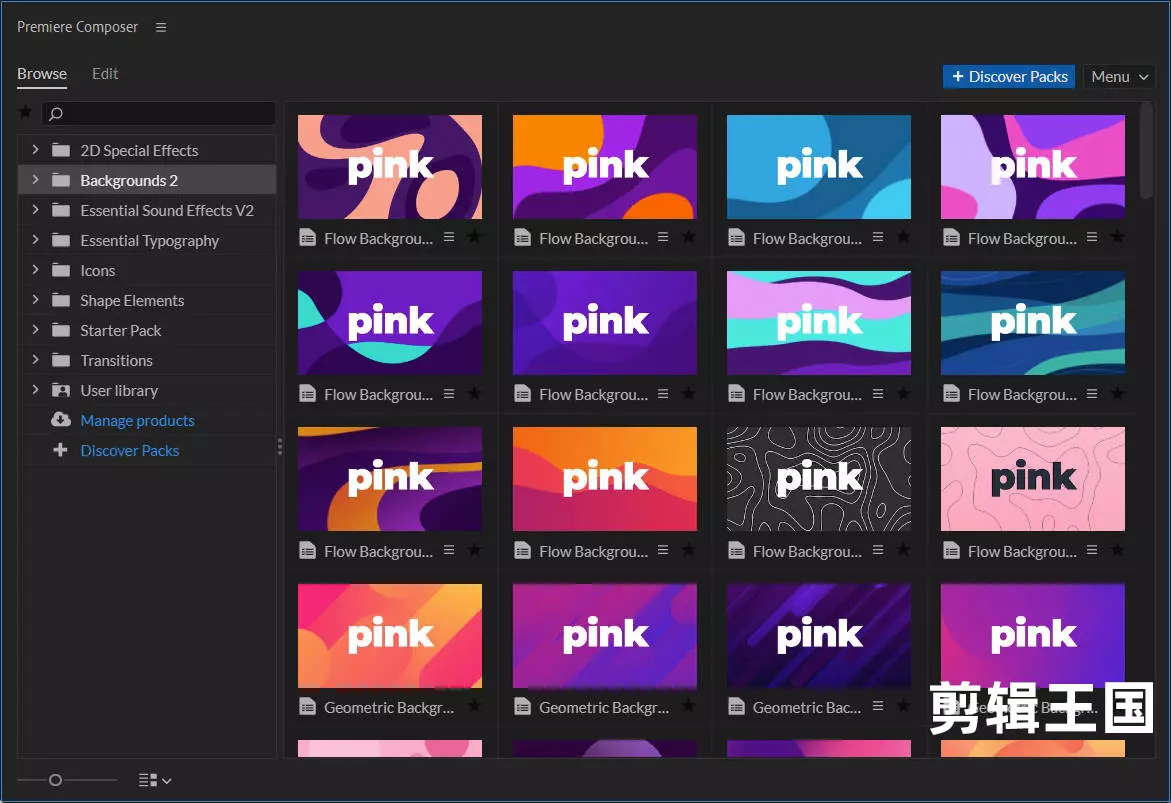Screen dimensions: 1171x803
Task: Expand the Backgrounds 2 folder chevron
Action: point(35,179)
